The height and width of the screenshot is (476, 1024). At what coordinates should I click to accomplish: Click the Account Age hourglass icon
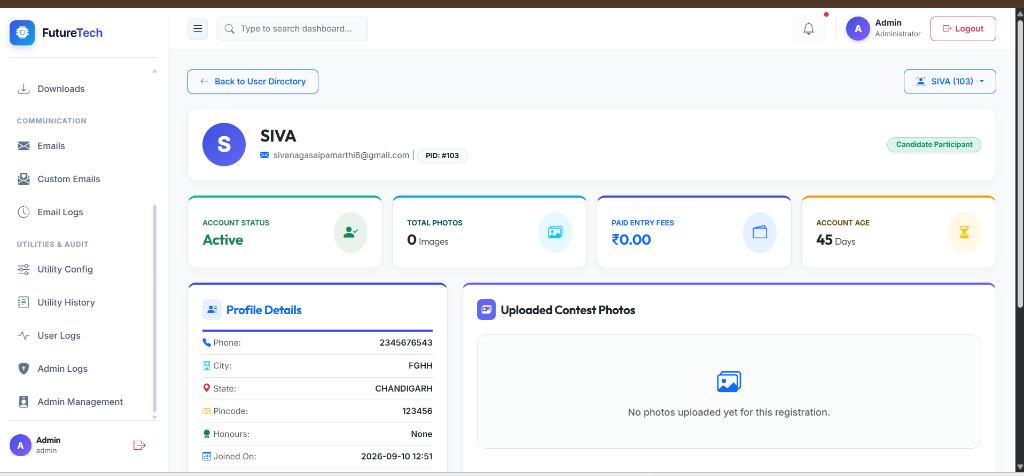pyautogui.click(x=965, y=232)
